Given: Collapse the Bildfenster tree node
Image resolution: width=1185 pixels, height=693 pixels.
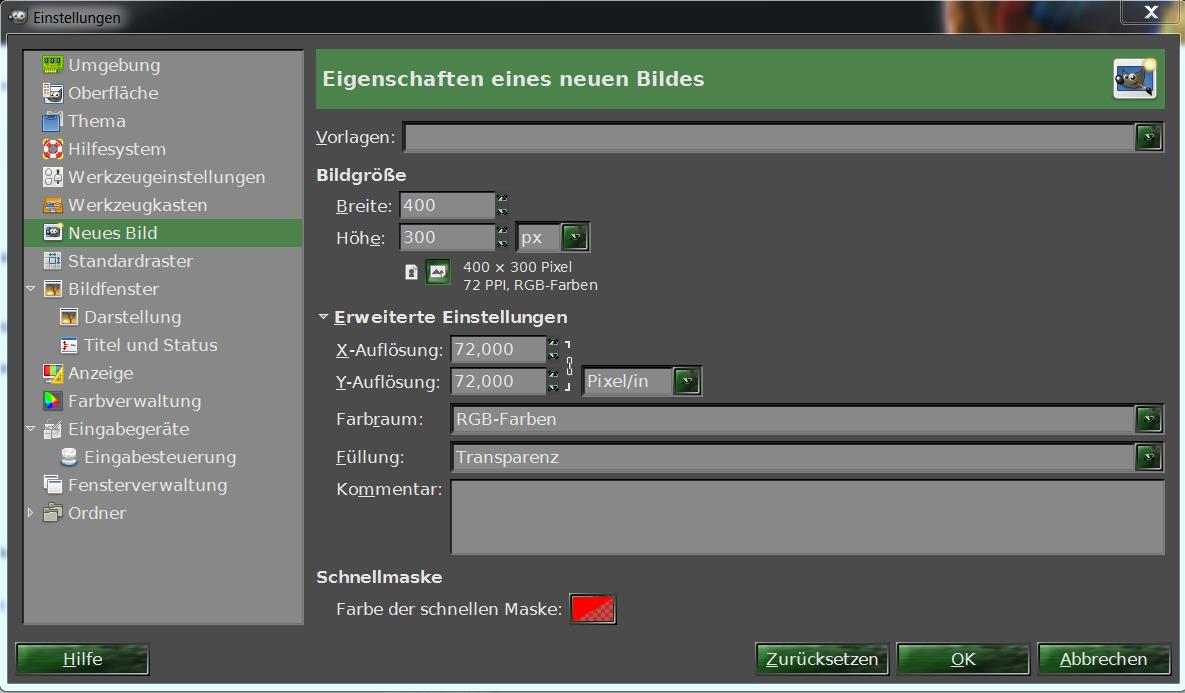Looking at the screenshot, I should tap(31, 289).
